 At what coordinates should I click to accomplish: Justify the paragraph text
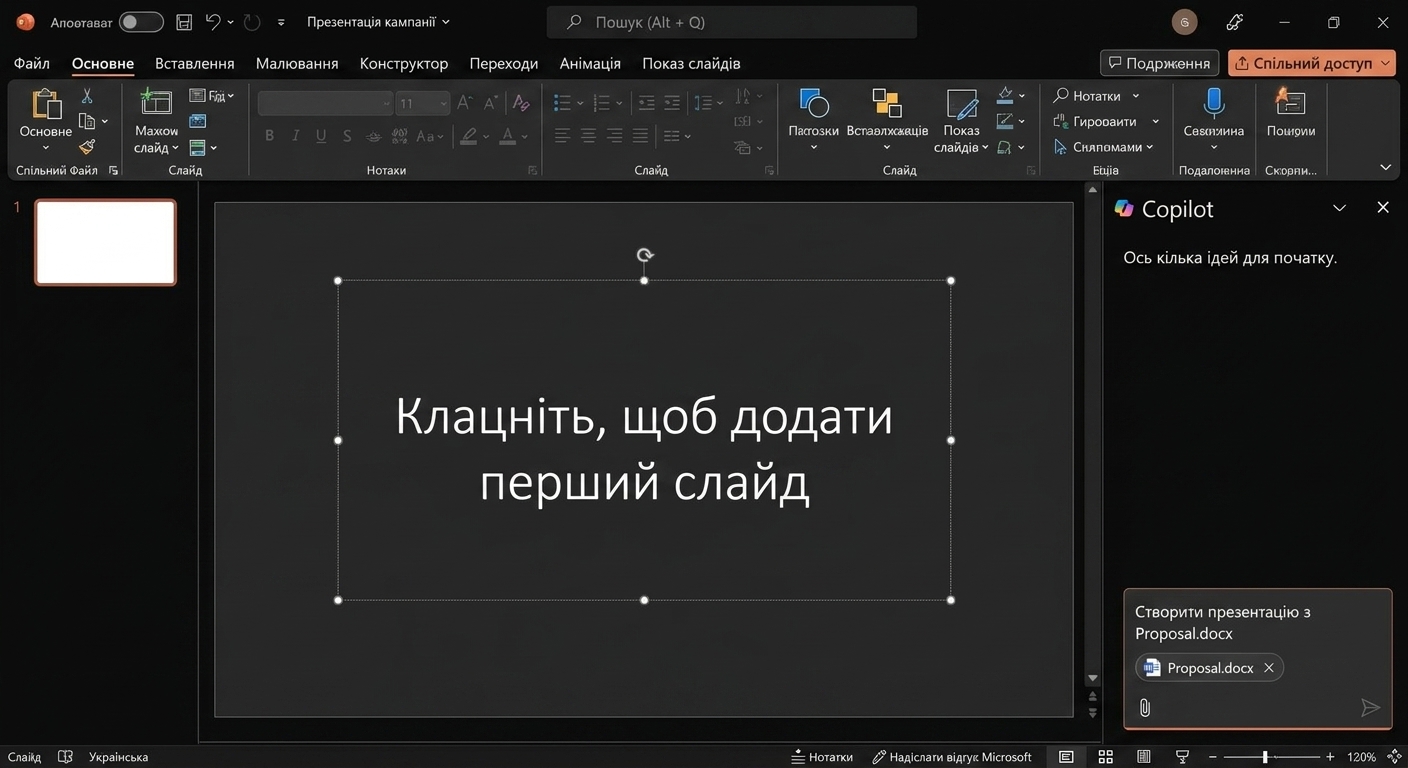(x=640, y=135)
